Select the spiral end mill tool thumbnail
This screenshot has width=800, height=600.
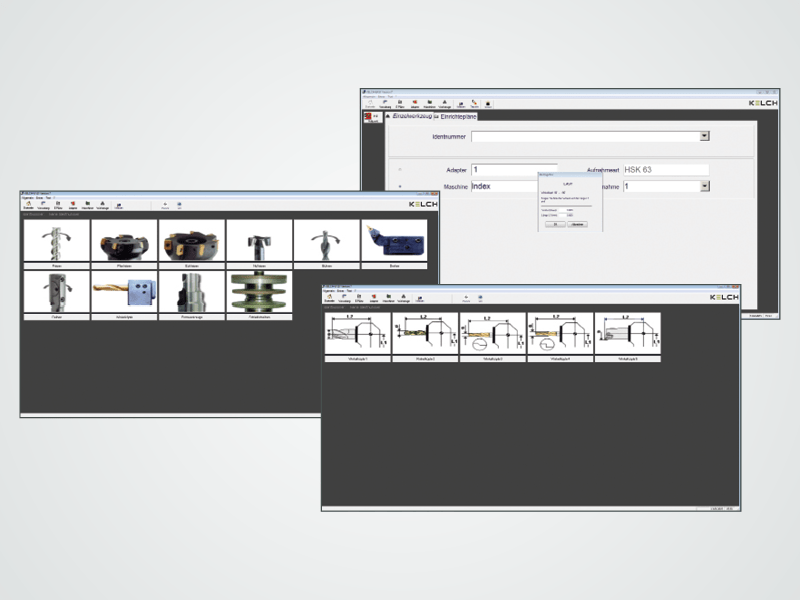click(x=57, y=241)
